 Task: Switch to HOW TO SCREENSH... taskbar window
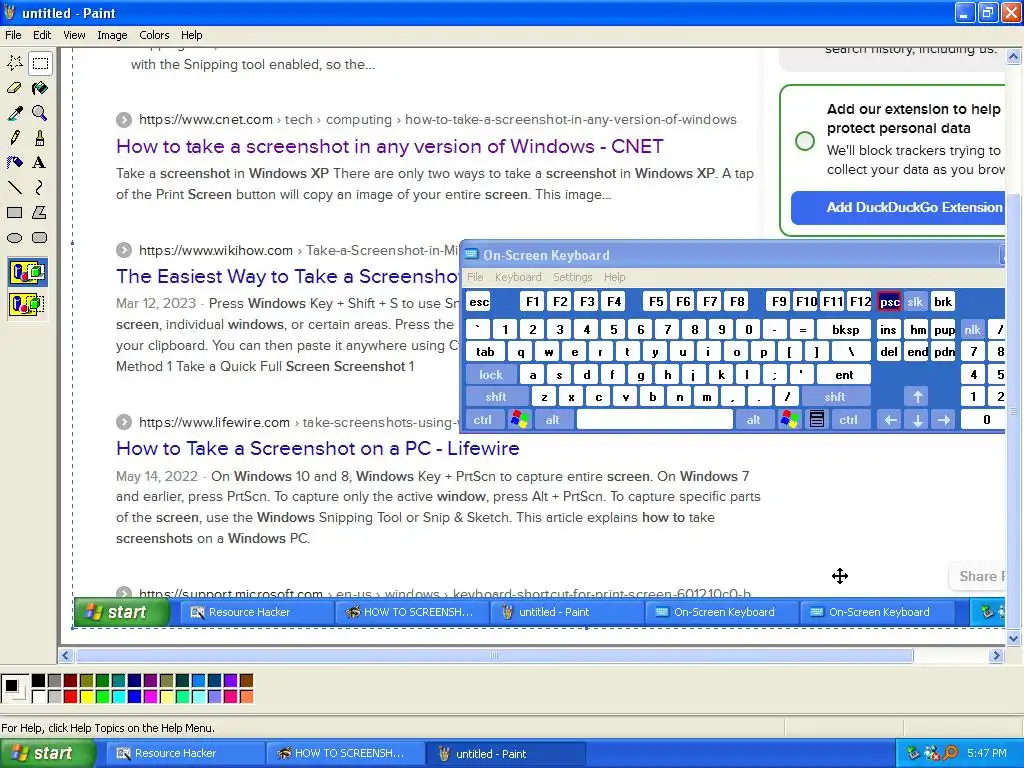[345, 753]
